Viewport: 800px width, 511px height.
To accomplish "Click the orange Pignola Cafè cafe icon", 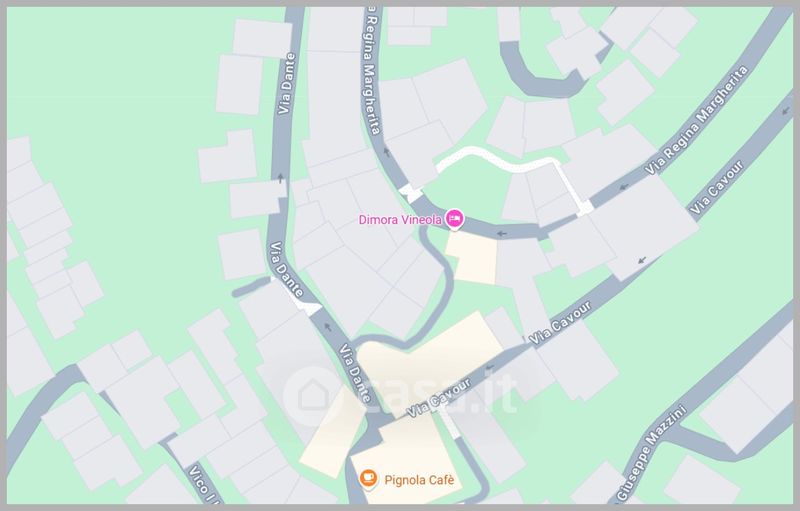I will click(x=368, y=479).
